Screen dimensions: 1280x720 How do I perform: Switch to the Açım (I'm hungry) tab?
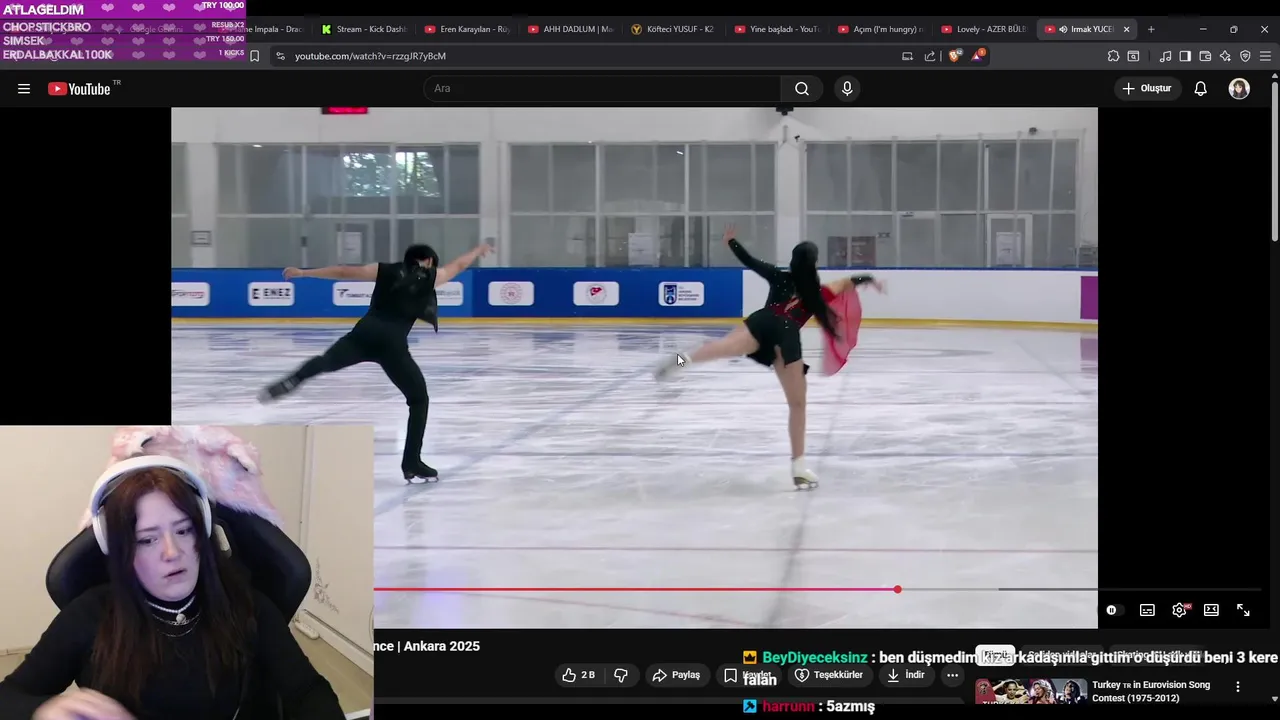pos(880,29)
